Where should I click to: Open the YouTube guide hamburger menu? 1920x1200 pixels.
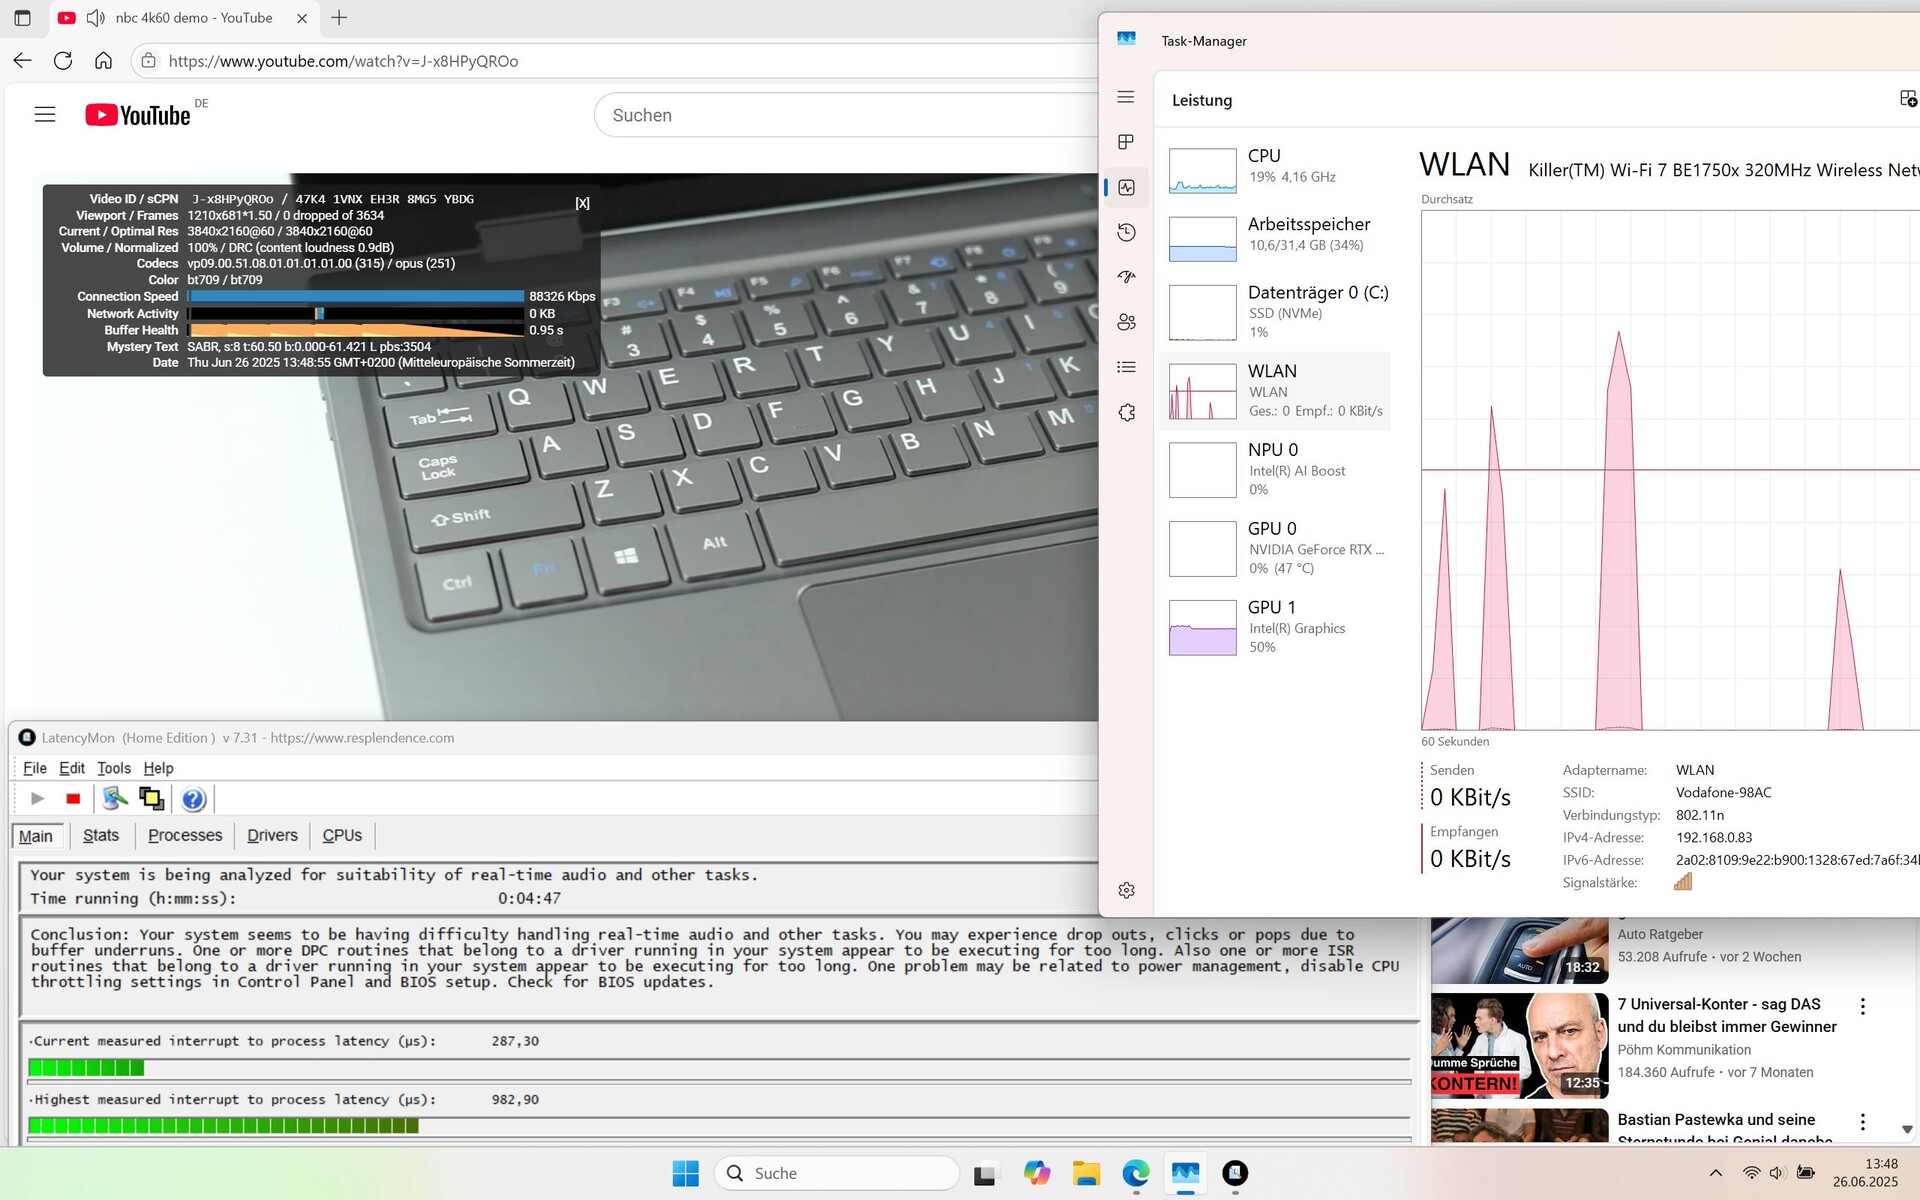[45, 115]
